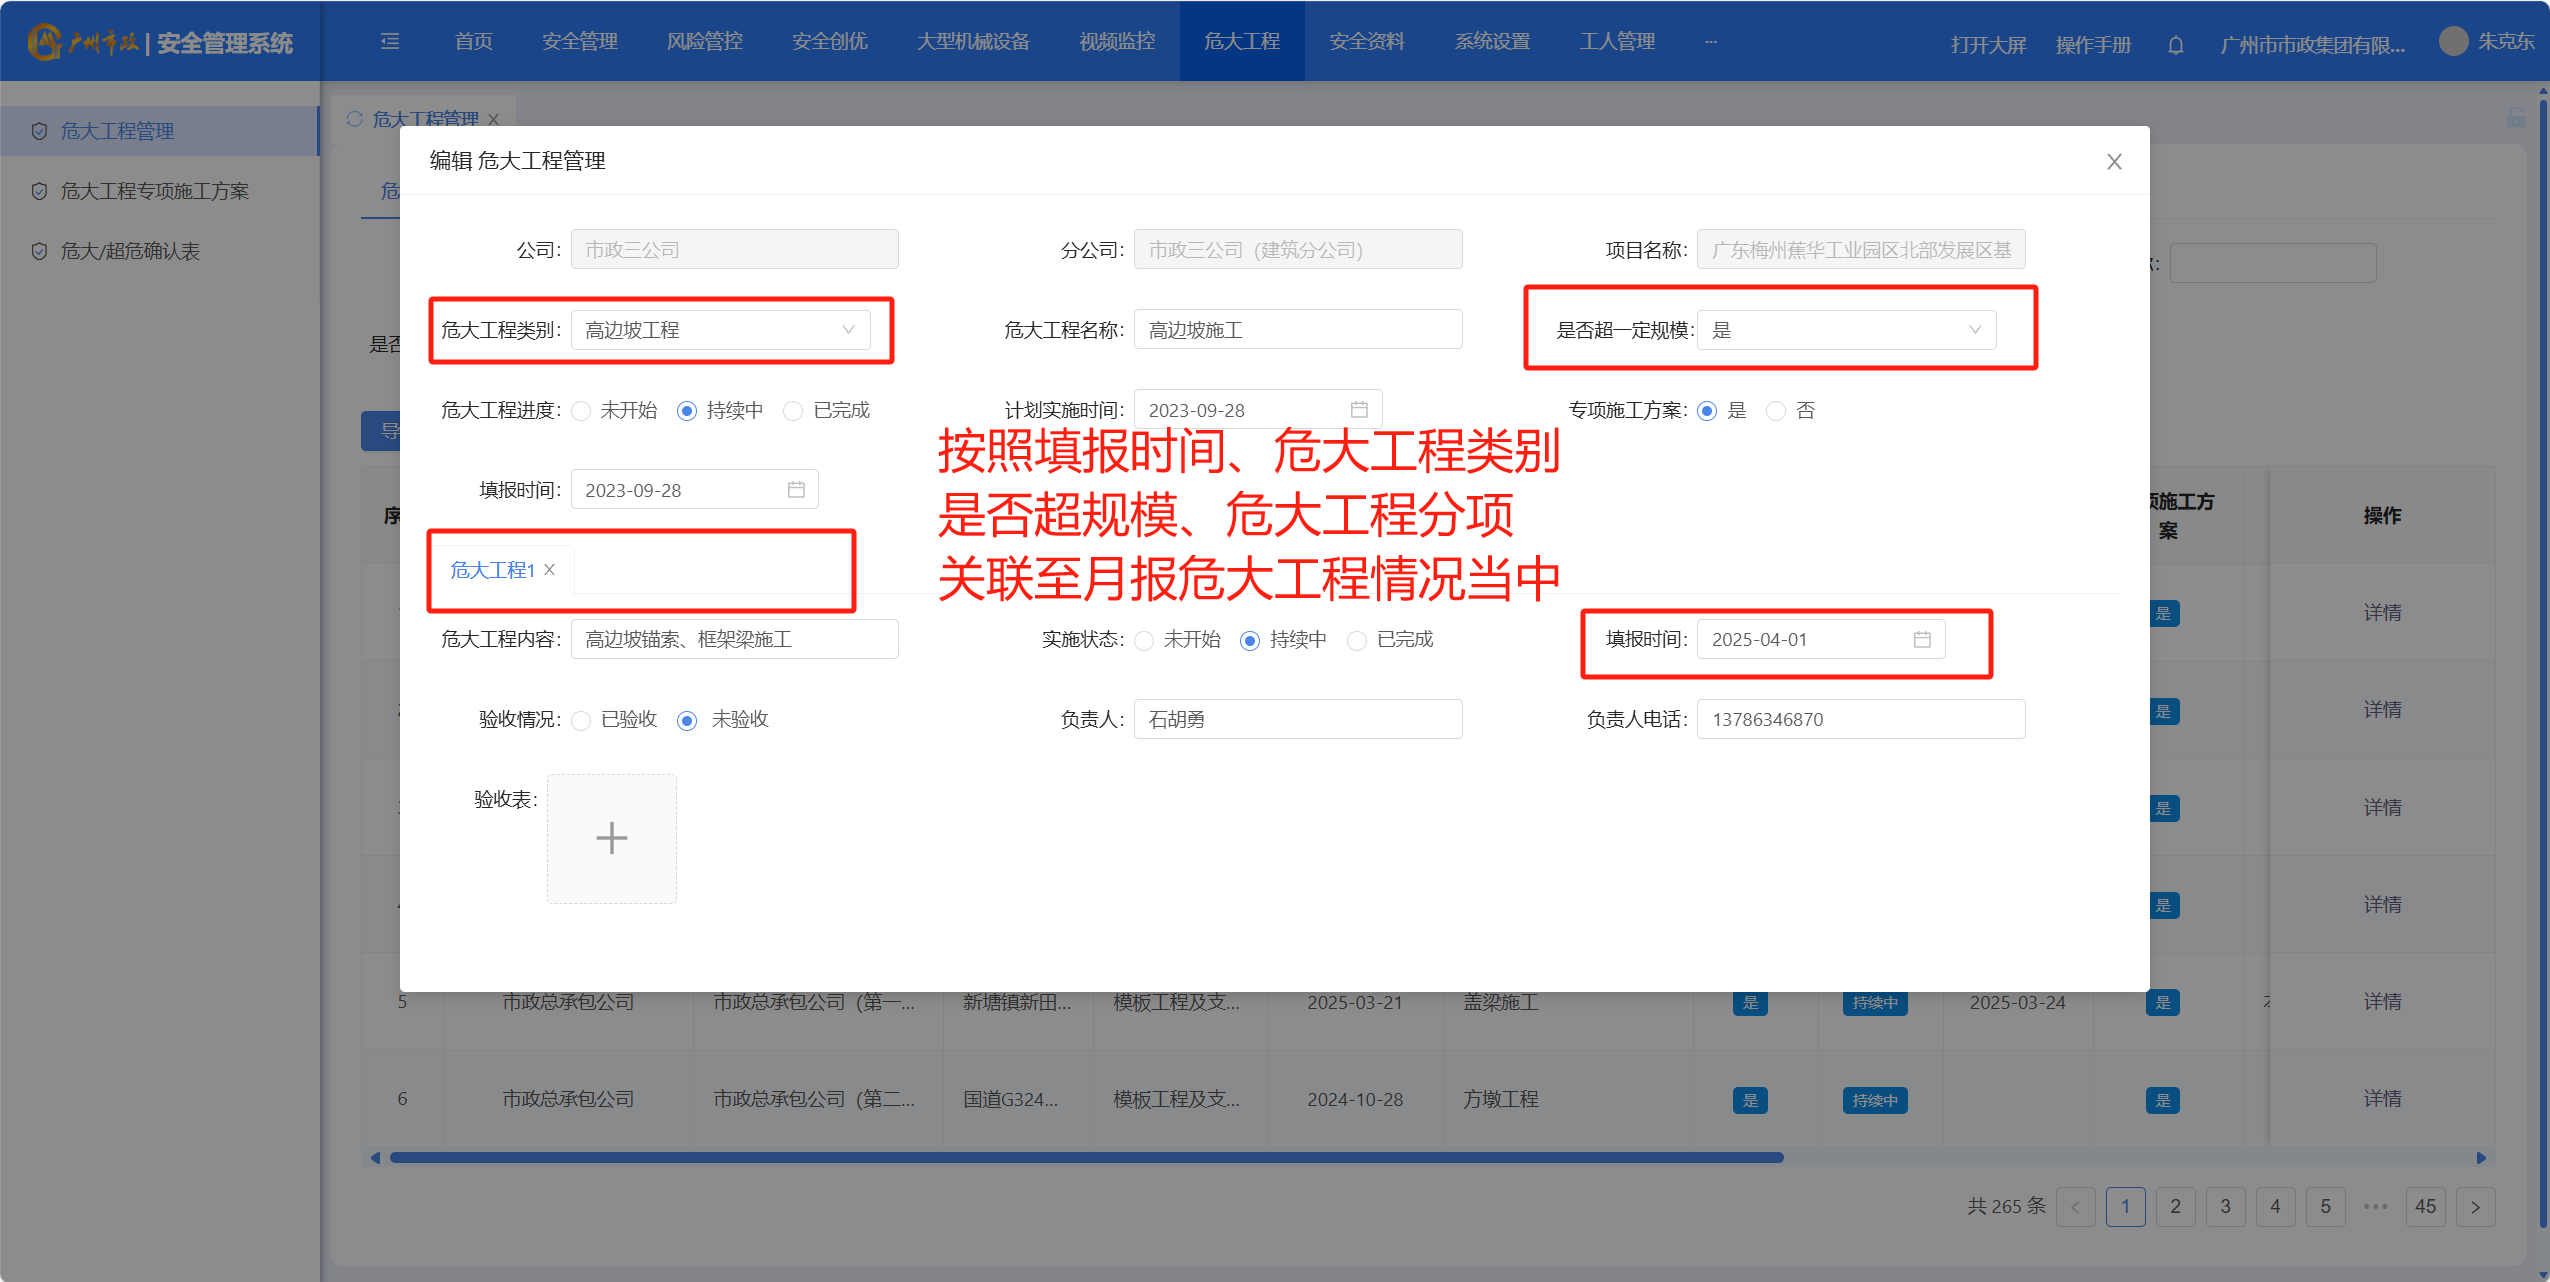Open calendar icon for 计划实施时间 field
This screenshot has height=1282, width=2550.
(x=1358, y=410)
